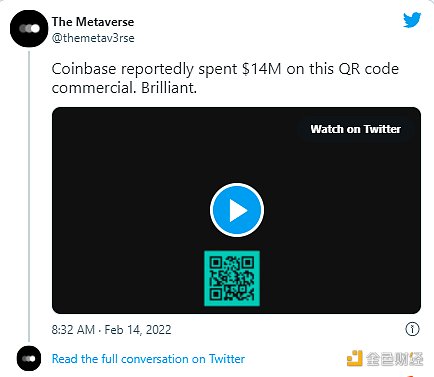Open Read the full conversation on Twitter
This screenshot has height=377, width=434.
(x=148, y=359)
